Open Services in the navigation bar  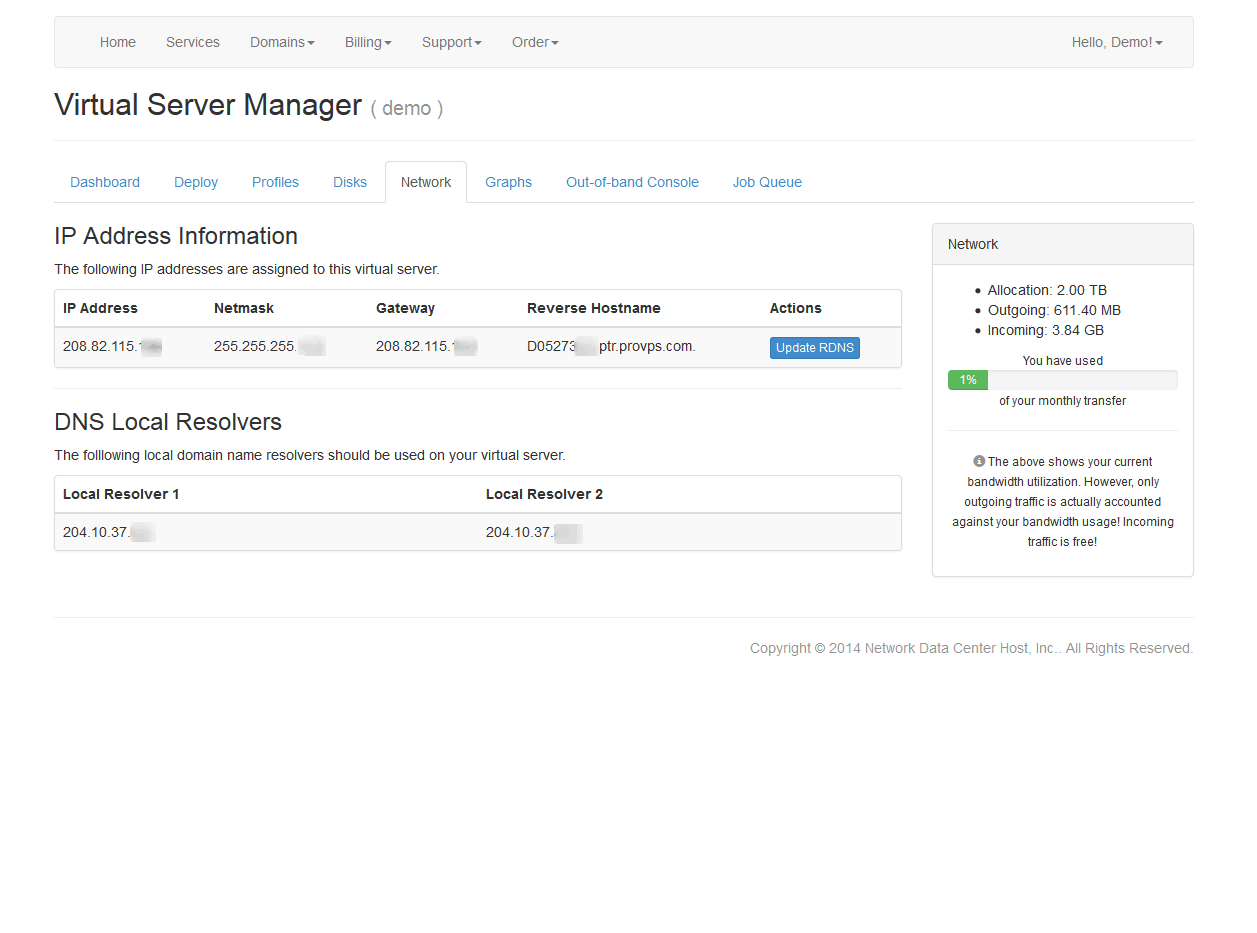point(193,42)
